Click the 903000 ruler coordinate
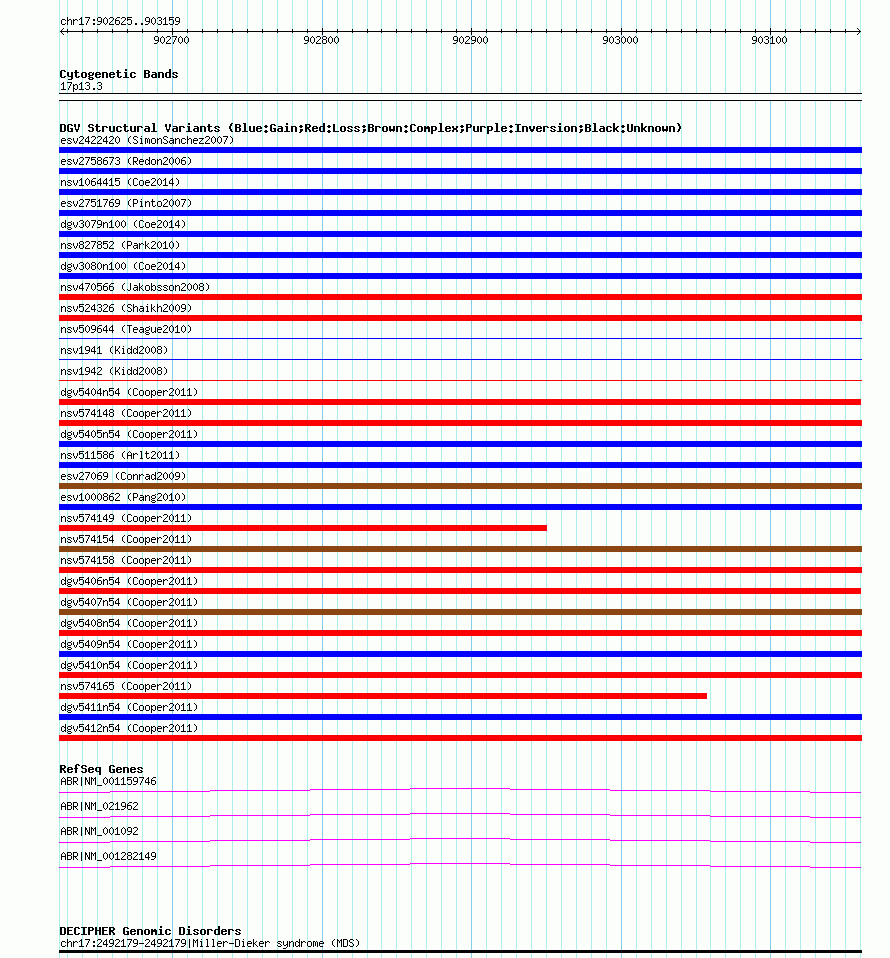 tap(620, 40)
